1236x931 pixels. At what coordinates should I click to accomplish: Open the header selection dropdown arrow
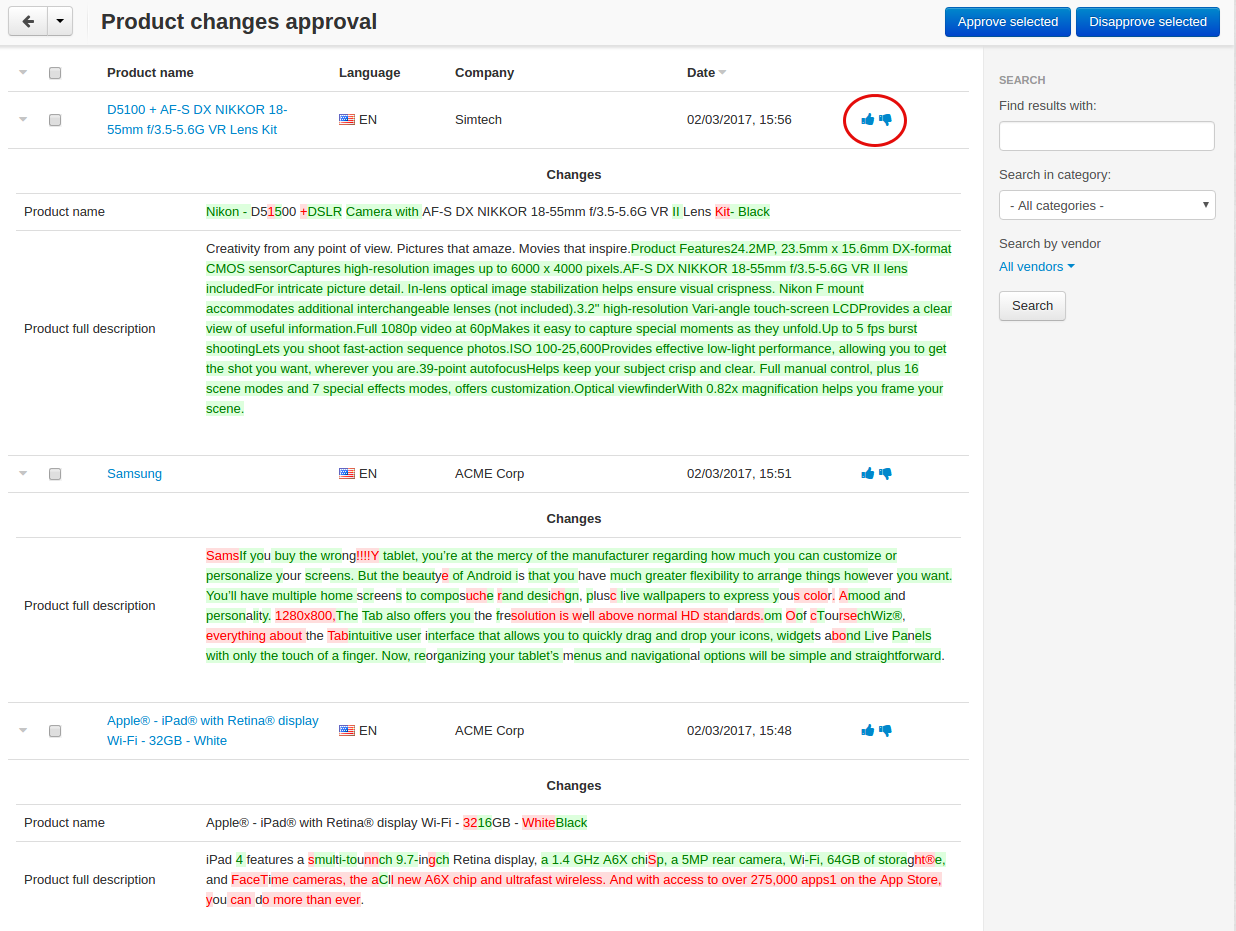coord(23,73)
